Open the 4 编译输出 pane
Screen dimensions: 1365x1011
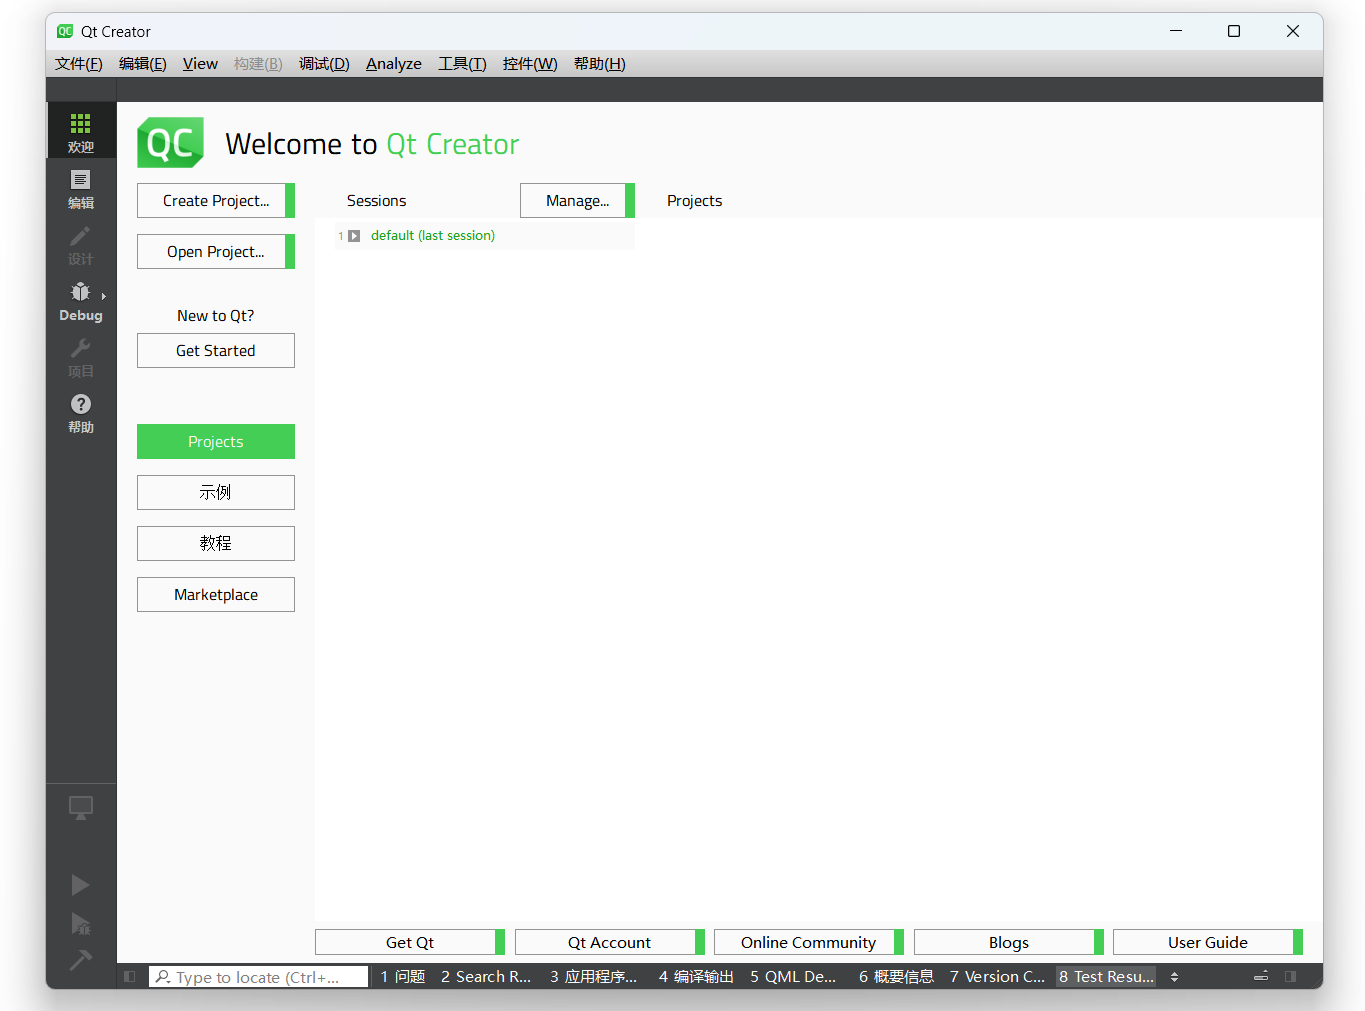click(x=696, y=977)
